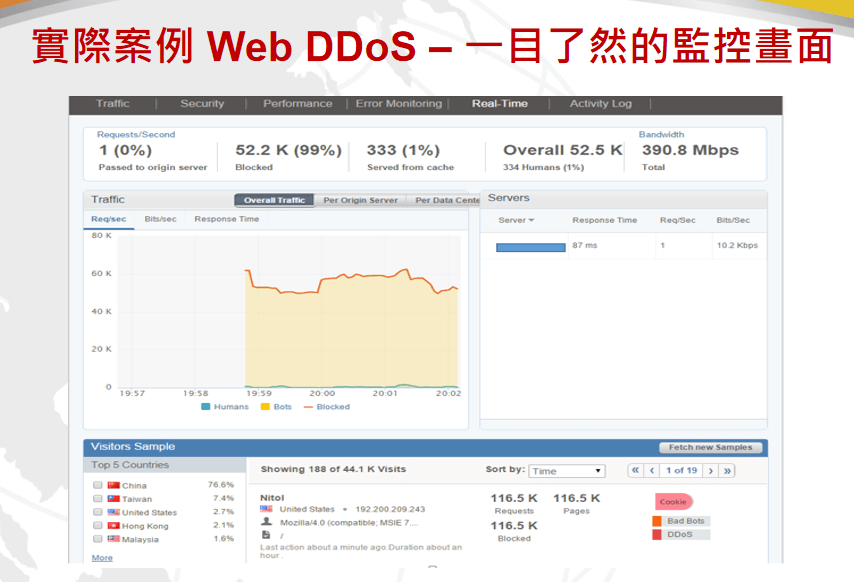The image size is (854, 582).
Task: Click the China flag icon
Action: pyautogui.click(x=113, y=485)
